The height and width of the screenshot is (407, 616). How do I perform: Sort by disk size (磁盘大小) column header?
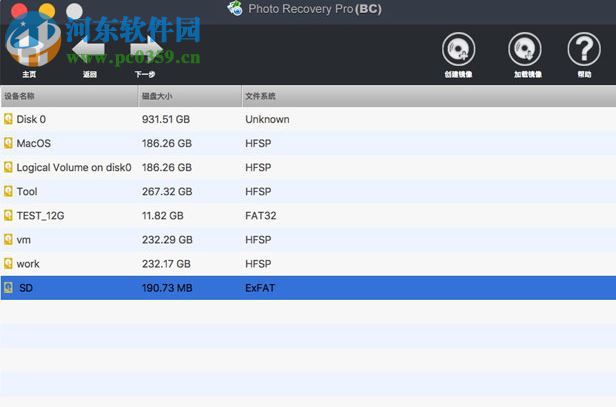click(157, 96)
